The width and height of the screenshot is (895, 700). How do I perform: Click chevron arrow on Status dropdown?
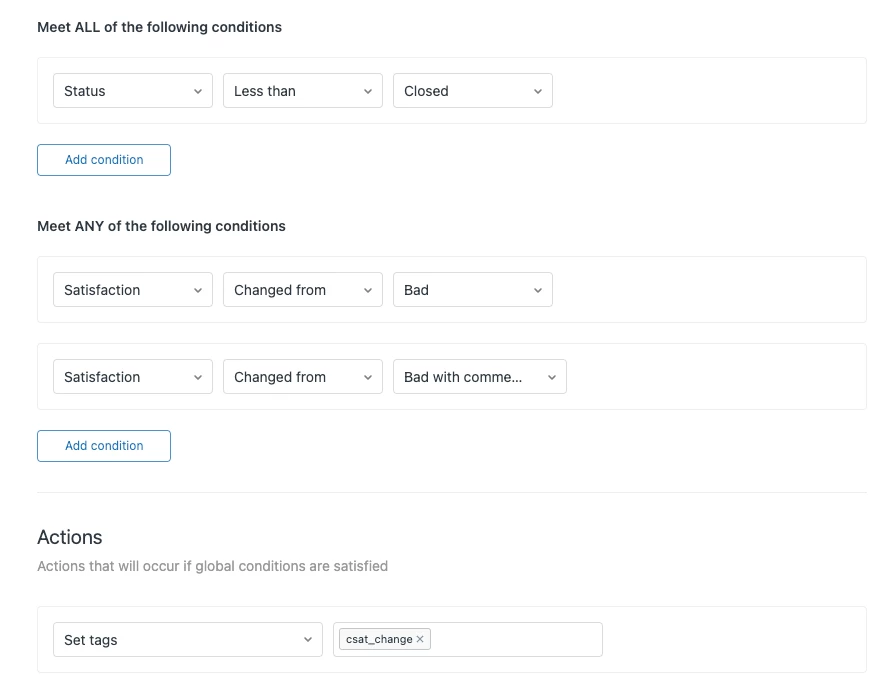[x=197, y=91]
